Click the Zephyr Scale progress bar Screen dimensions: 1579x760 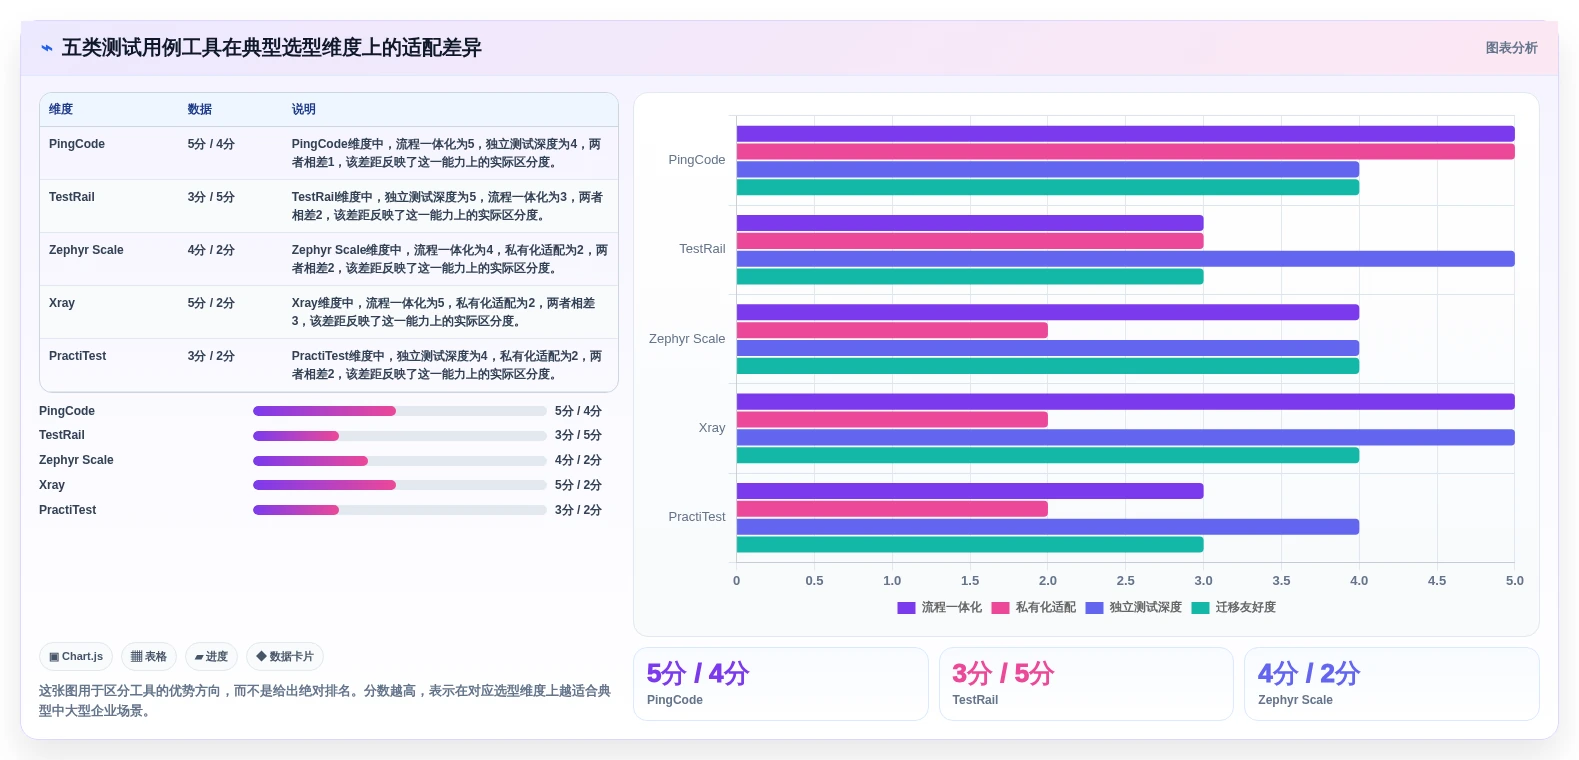pyautogui.click(x=400, y=461)
